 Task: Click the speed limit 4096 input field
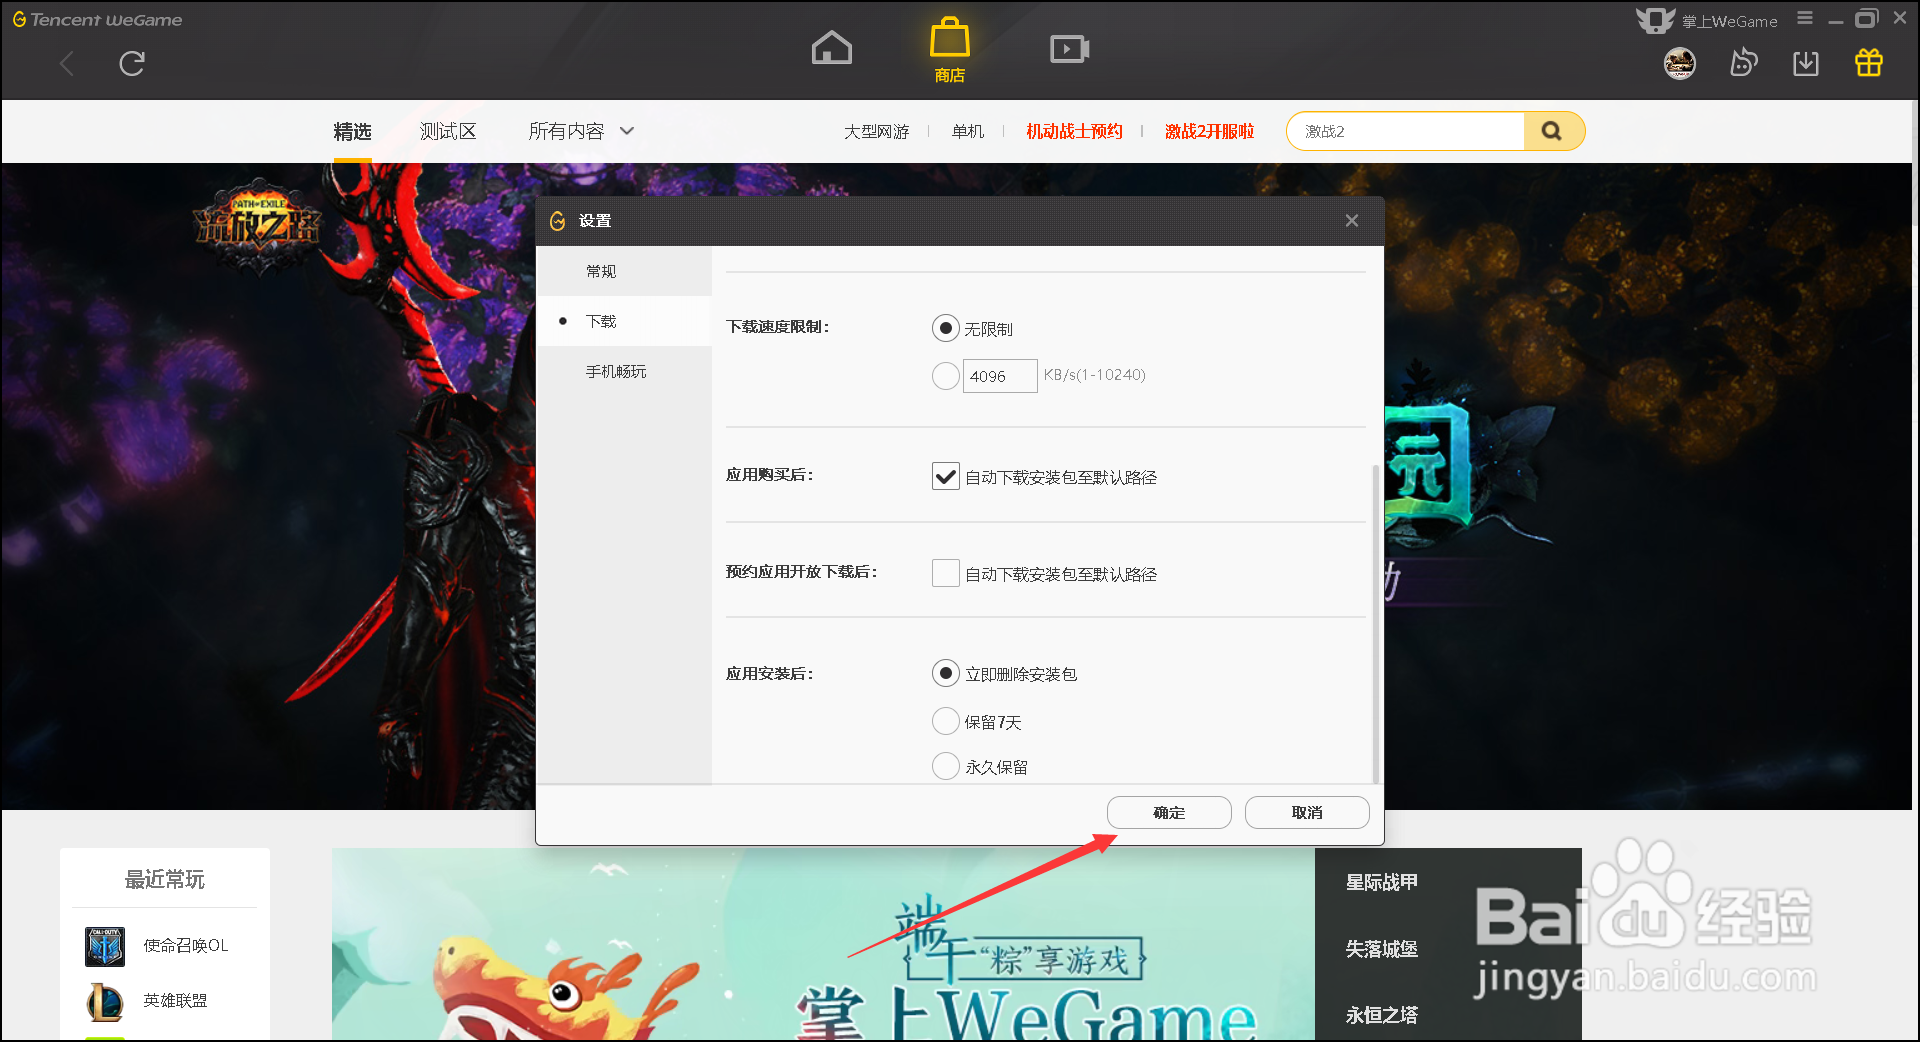point(1000,376)
